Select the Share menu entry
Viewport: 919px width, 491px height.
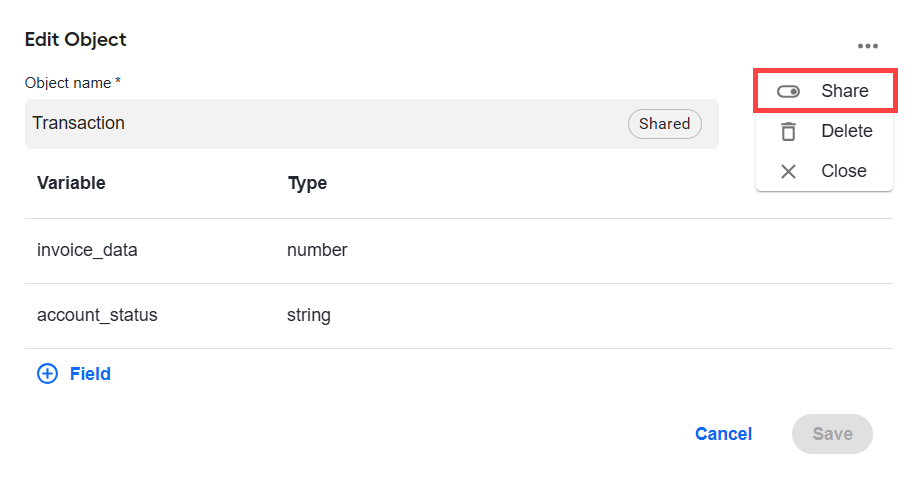tap(825, 91)
